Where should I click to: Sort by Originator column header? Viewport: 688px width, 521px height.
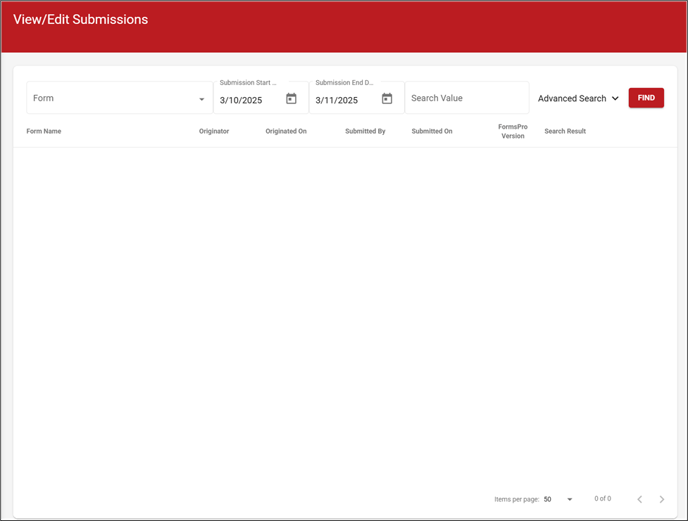pyautogui.click(x=214, y=131)
